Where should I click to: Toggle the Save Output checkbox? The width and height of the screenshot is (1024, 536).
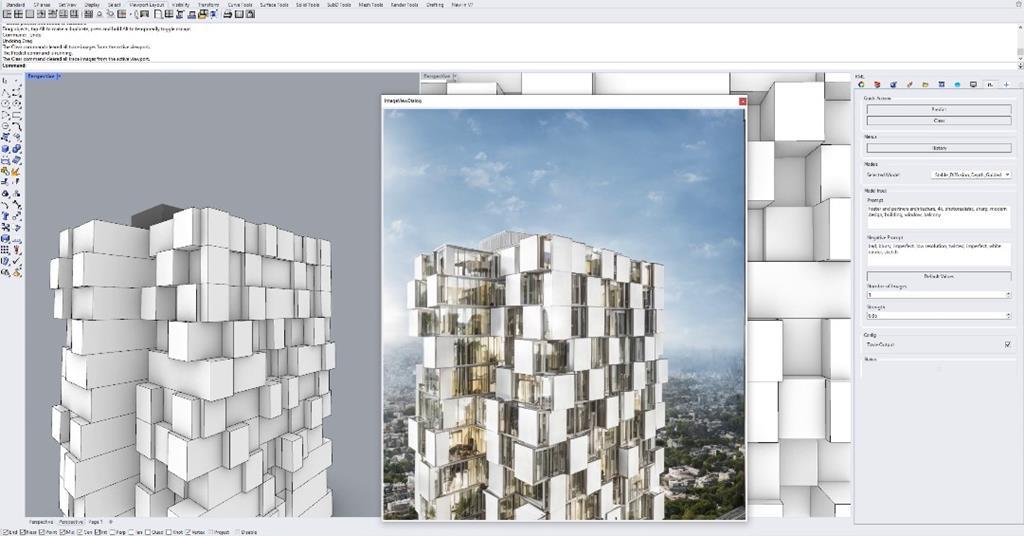pyautogui.click(x=1007, y=344)
